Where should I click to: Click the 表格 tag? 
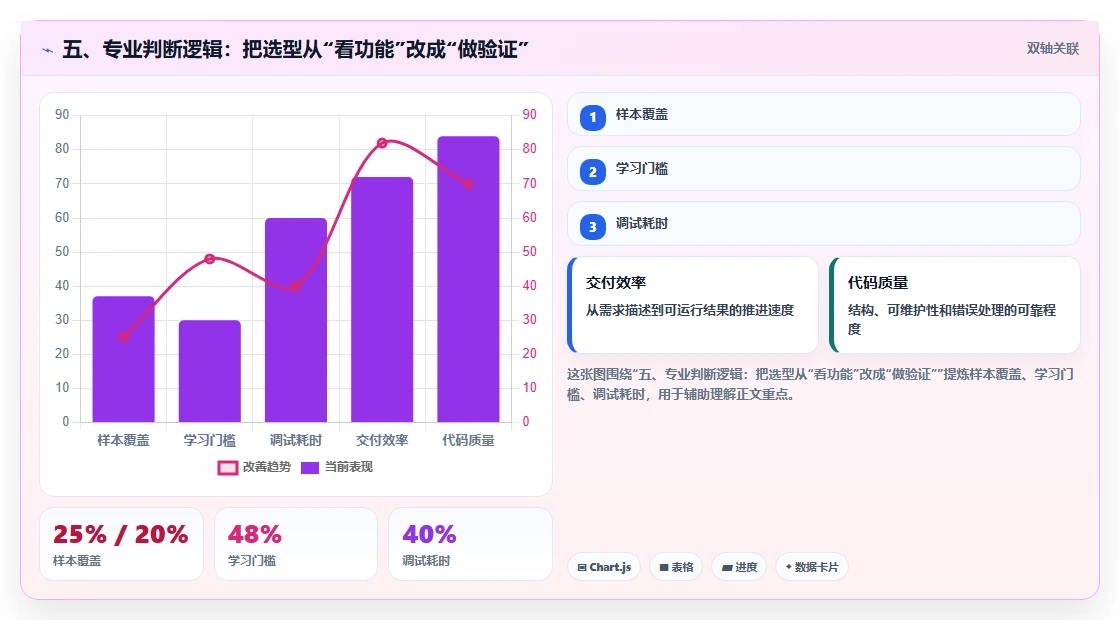676,567
